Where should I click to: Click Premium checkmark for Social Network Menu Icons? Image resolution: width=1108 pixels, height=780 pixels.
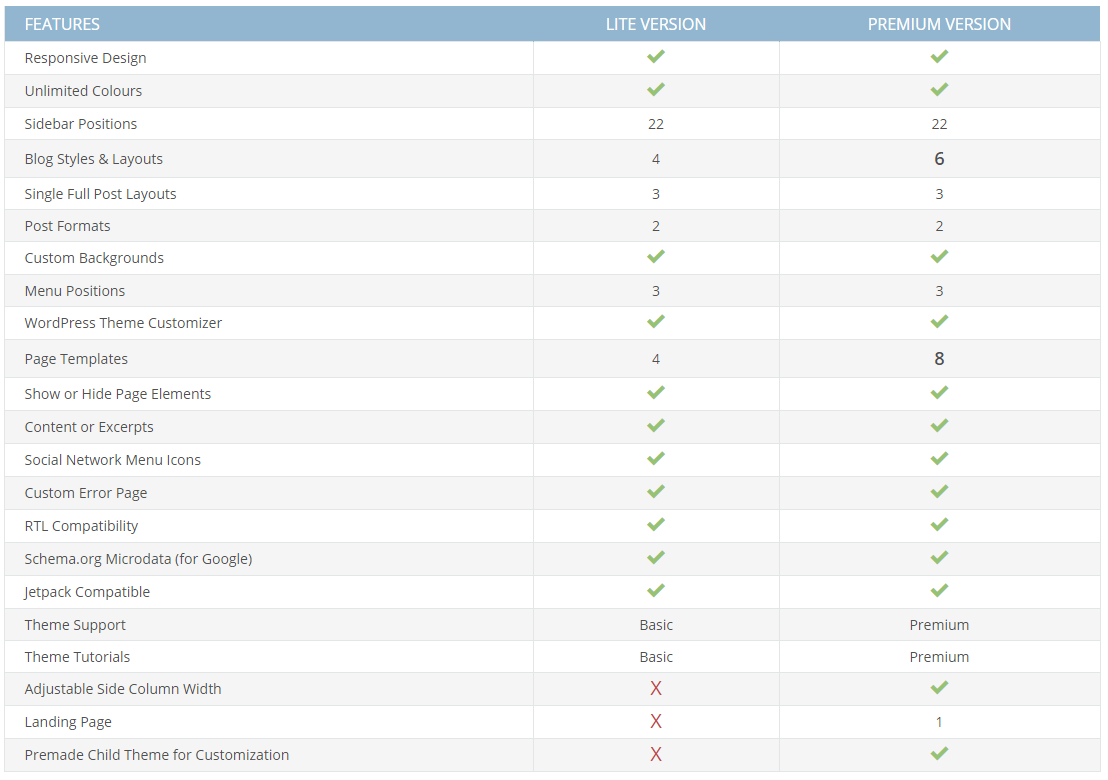(939, 459)
